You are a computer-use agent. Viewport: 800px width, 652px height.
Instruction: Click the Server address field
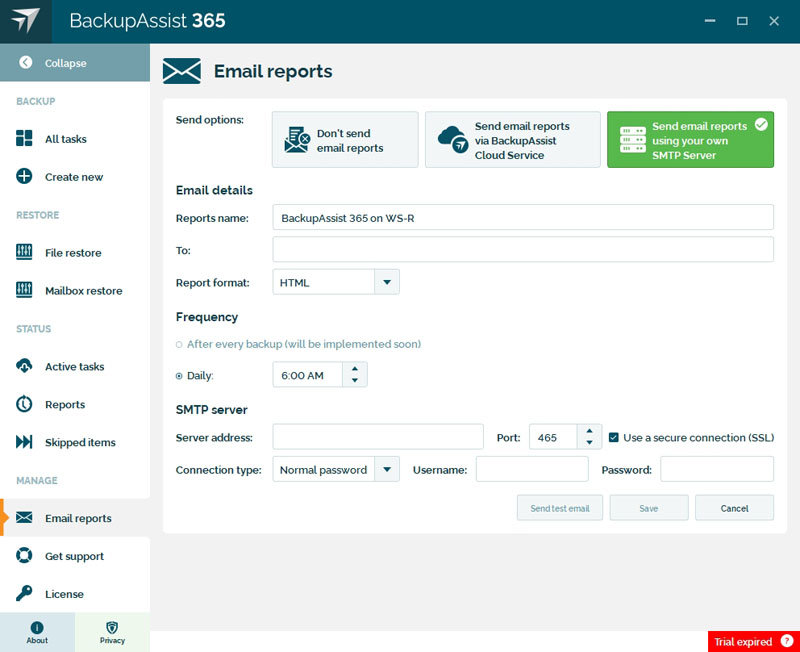pyautogui.click(x=378, y=437)
